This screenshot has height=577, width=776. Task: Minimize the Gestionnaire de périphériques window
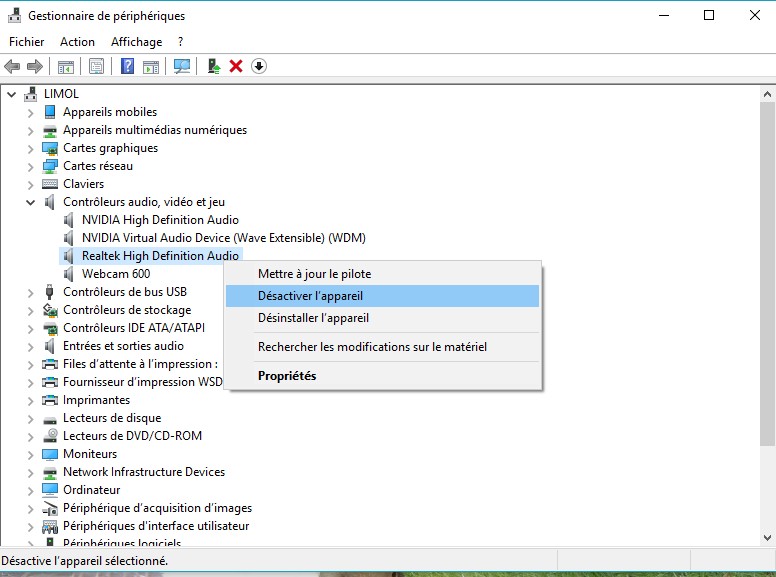pyautogui.click(x=664, y=15)
